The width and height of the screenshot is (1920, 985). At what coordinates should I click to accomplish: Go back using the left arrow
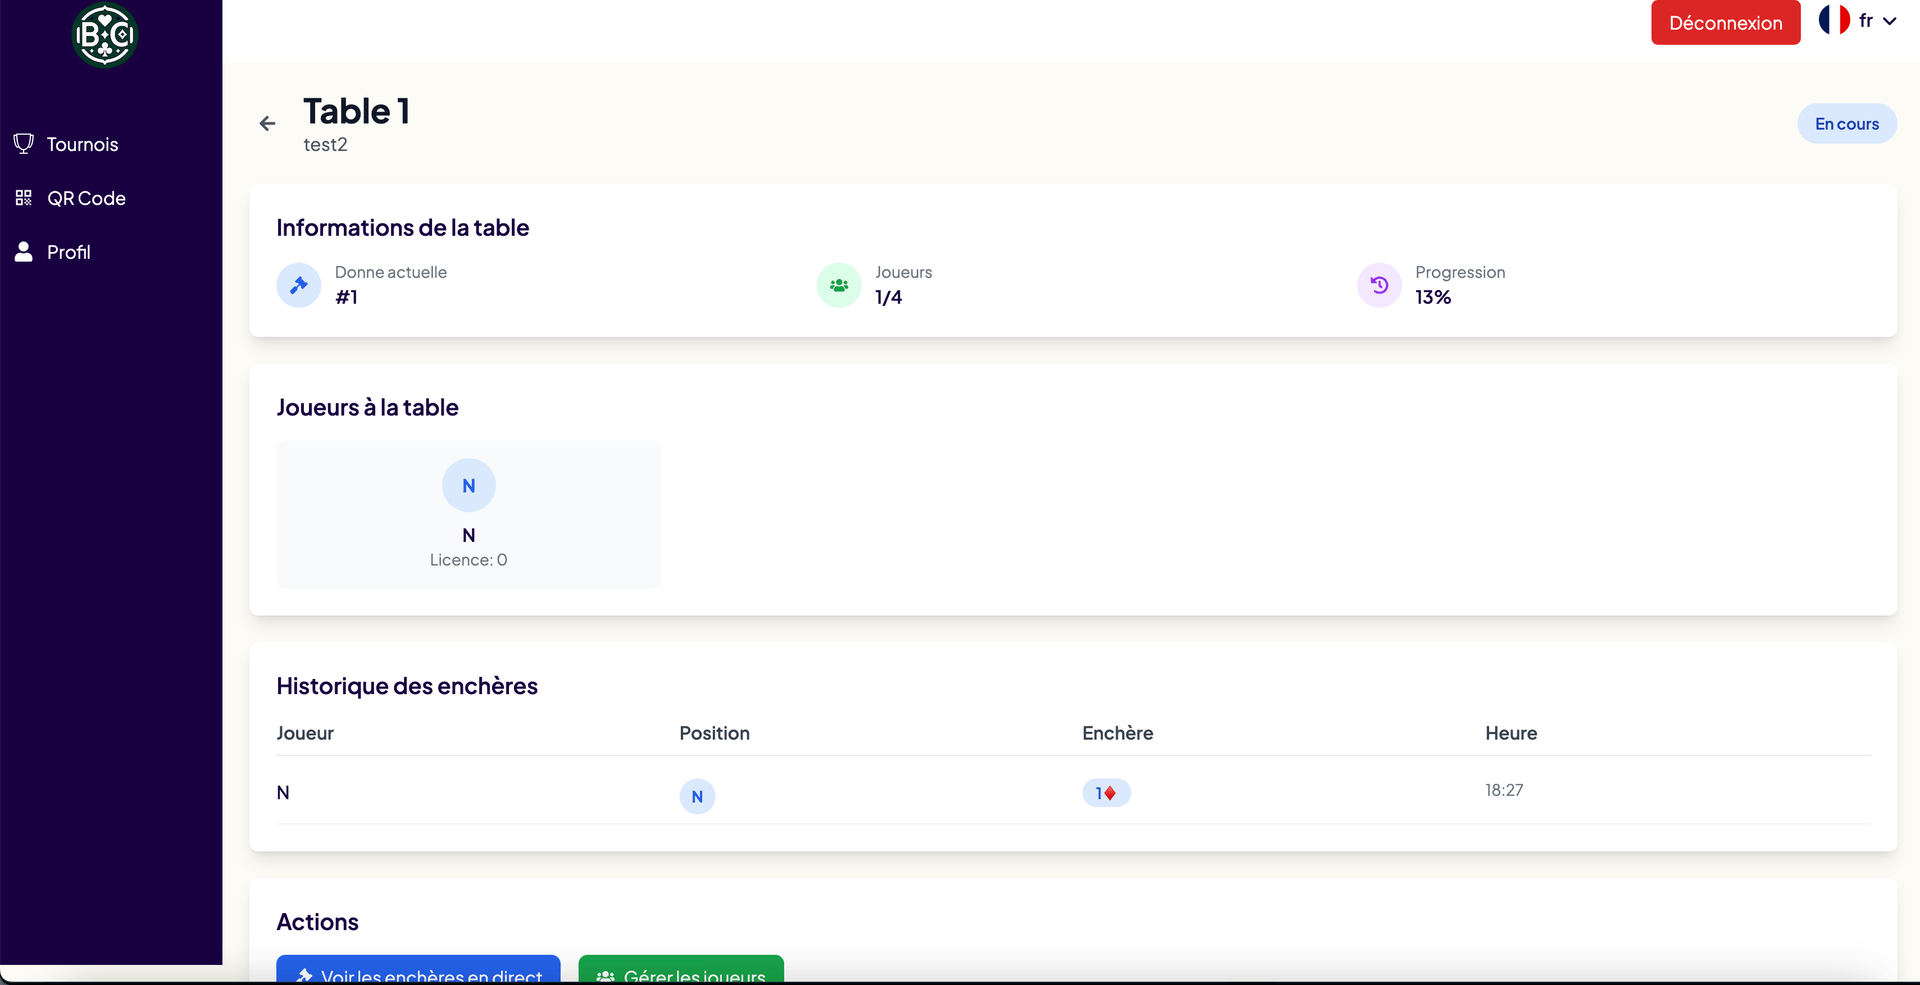[x=267, y=123]
